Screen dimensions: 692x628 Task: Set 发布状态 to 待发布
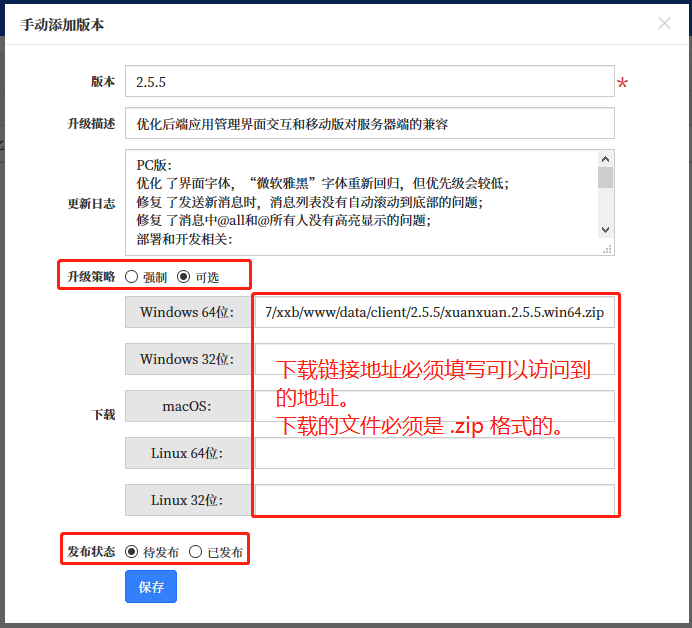point(132,551)
